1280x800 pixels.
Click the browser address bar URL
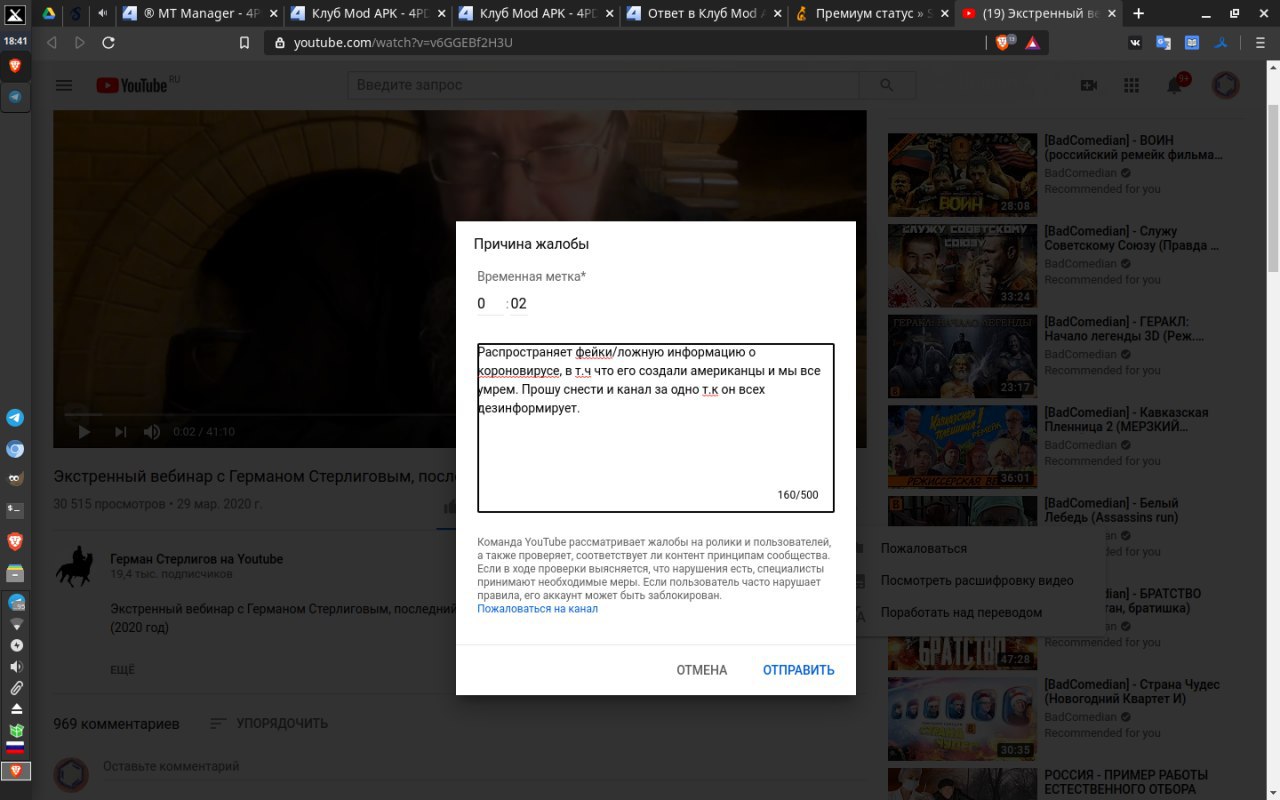click(403, 43)
